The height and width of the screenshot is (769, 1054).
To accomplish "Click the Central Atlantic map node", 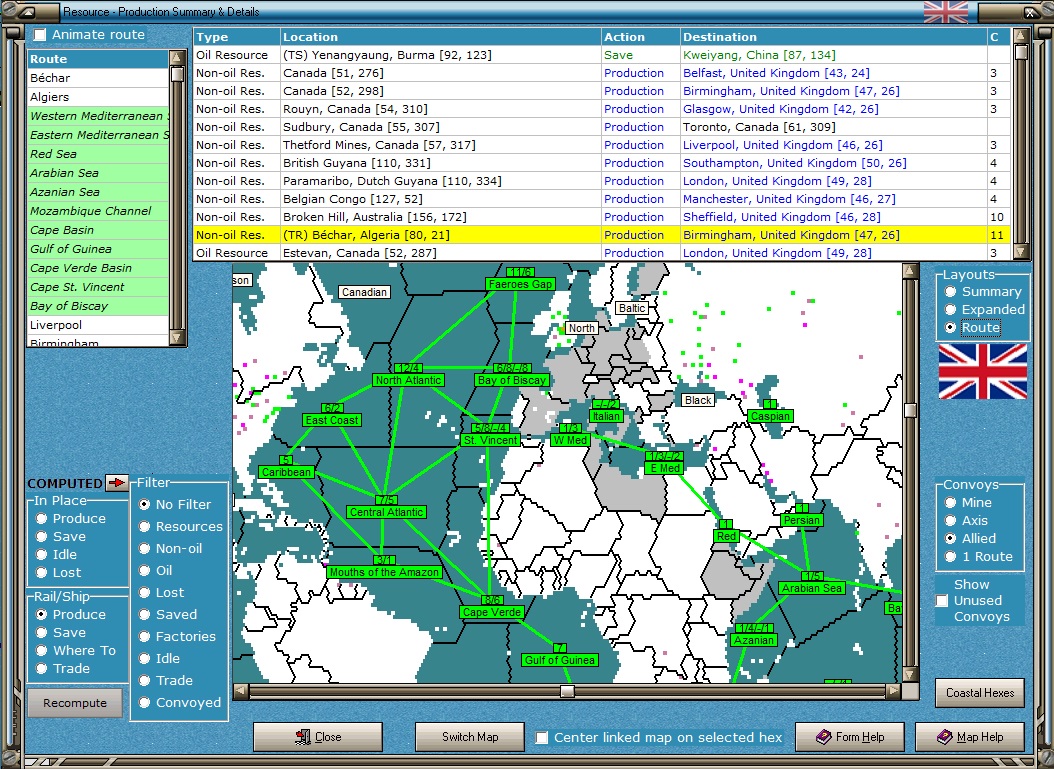I will click(x=386, y=512).
